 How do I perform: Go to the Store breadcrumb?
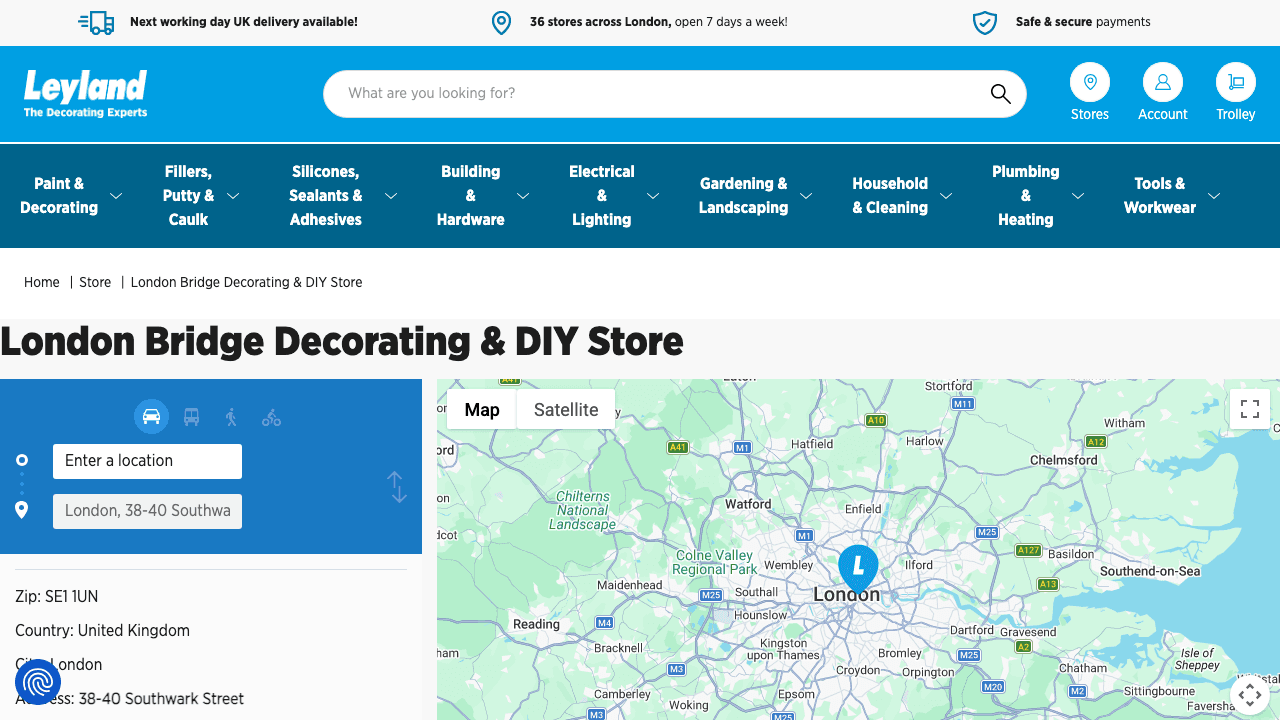(95, 282)
